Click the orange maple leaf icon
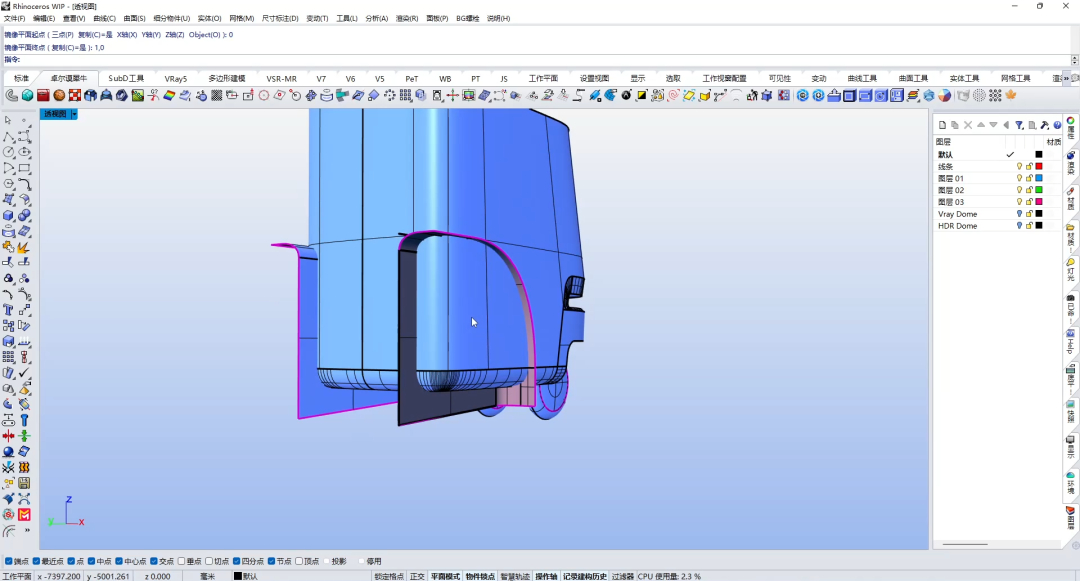This screenshot has width=1080, height=581. (1010, 96)
